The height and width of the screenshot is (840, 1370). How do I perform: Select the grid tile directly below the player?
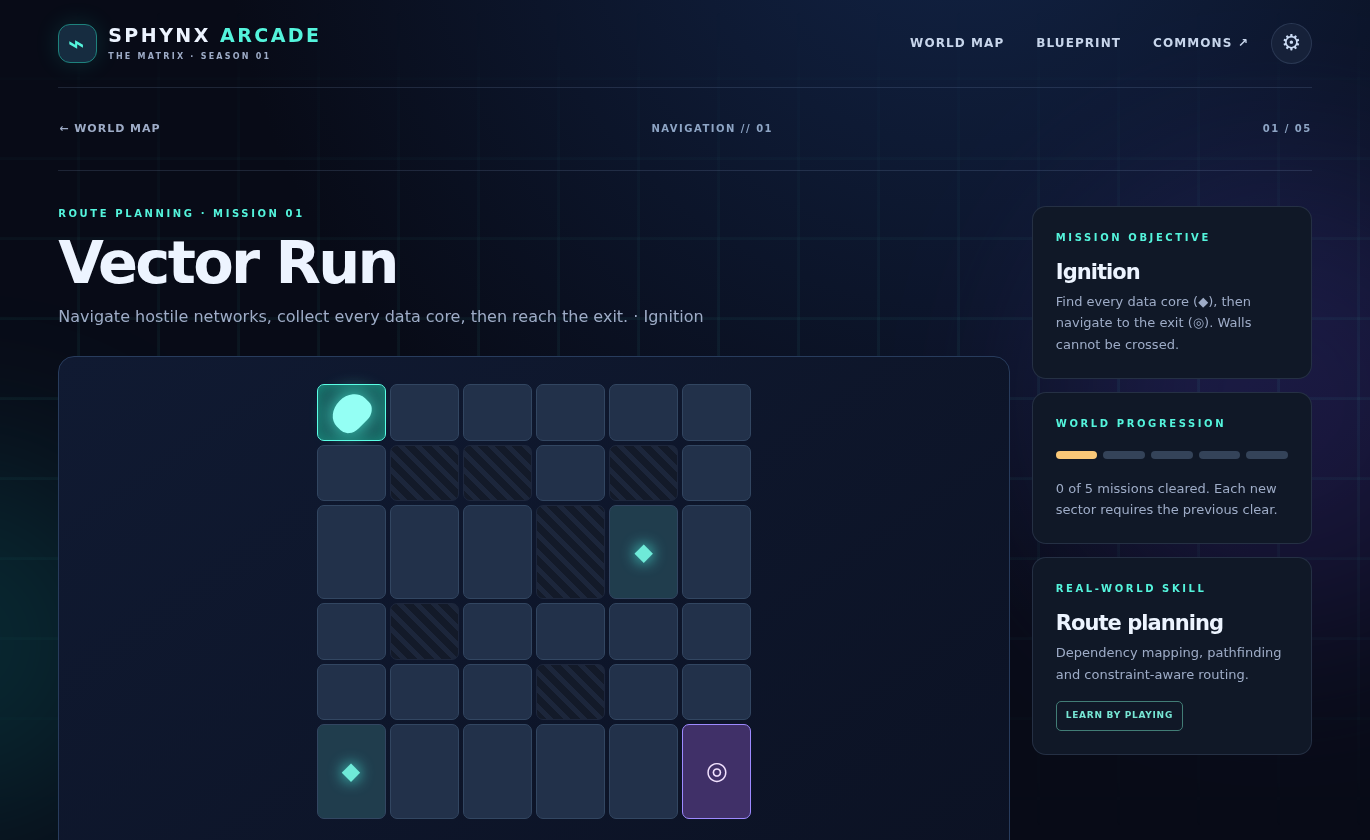coord(351,473)
